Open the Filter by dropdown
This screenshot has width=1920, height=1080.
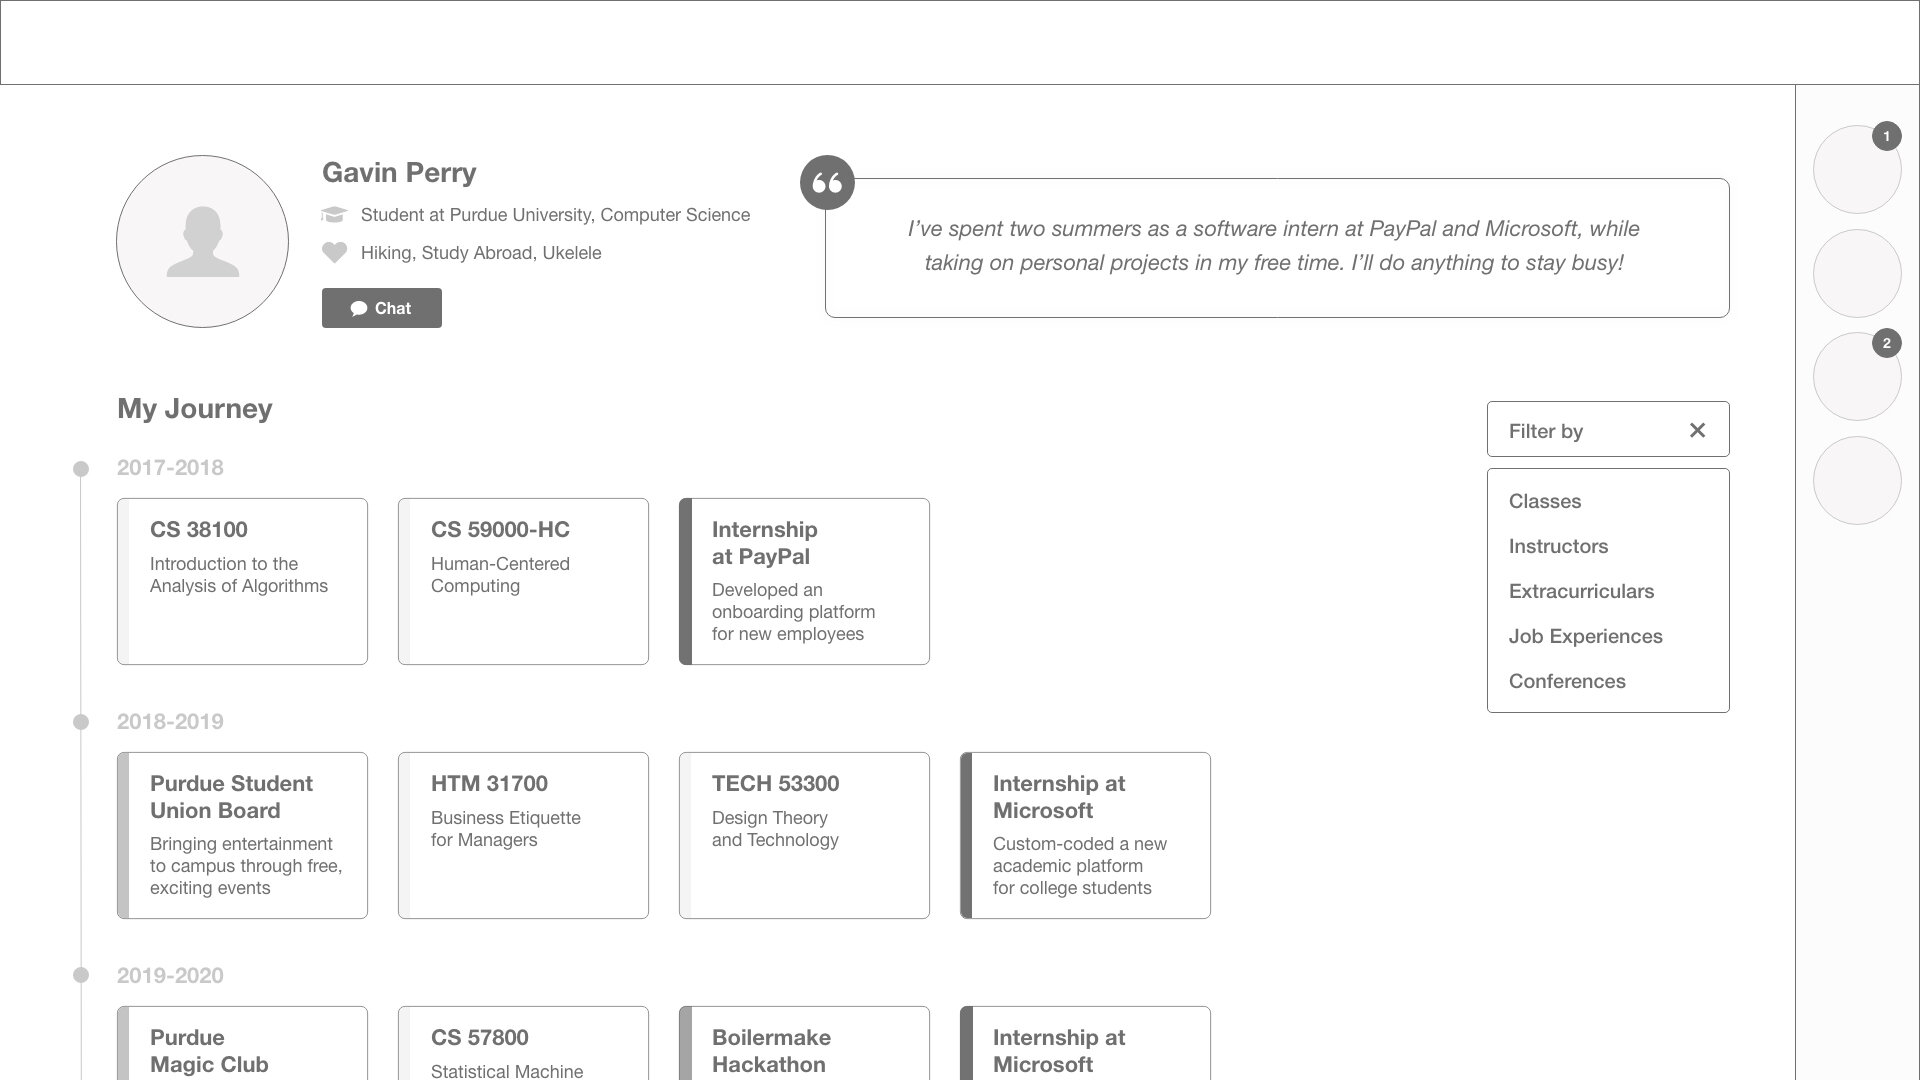1607,430
